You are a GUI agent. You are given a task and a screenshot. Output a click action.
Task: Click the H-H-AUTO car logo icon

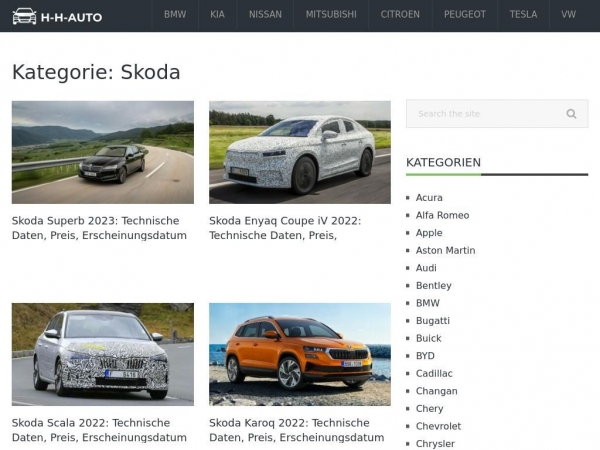point(24,16)
